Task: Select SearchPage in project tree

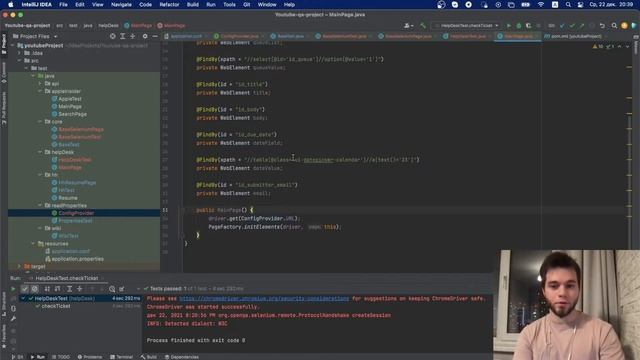Action: tap(73, 114)
